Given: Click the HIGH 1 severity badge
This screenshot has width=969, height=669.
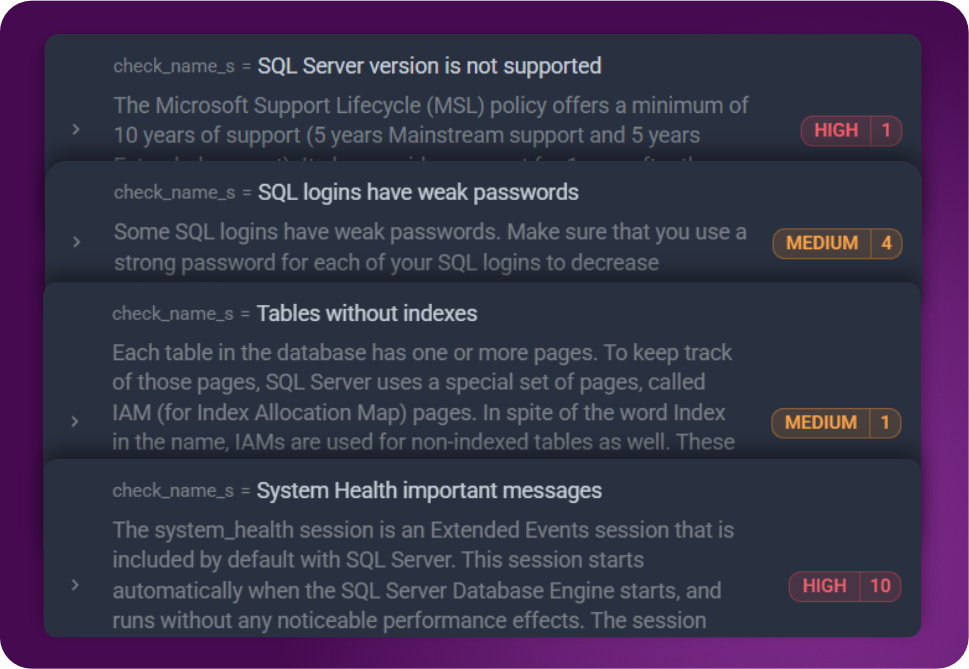Looking at the screenshot, I should point(851,130).
